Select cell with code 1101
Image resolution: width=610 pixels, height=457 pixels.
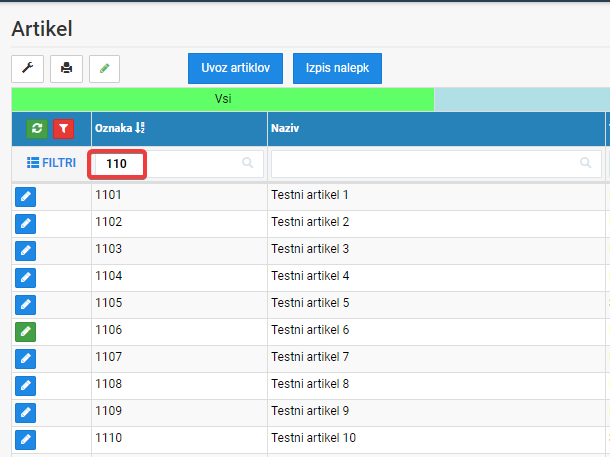179,197
